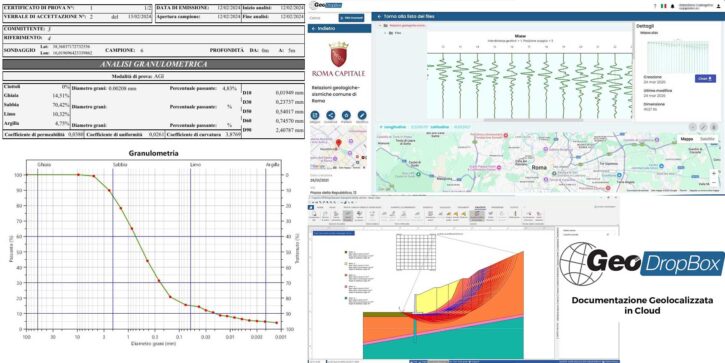Image resolution: width=725 pixels, height=363 pixels.
Task: Click the Condividi share icon
Action: click(331, 115)
